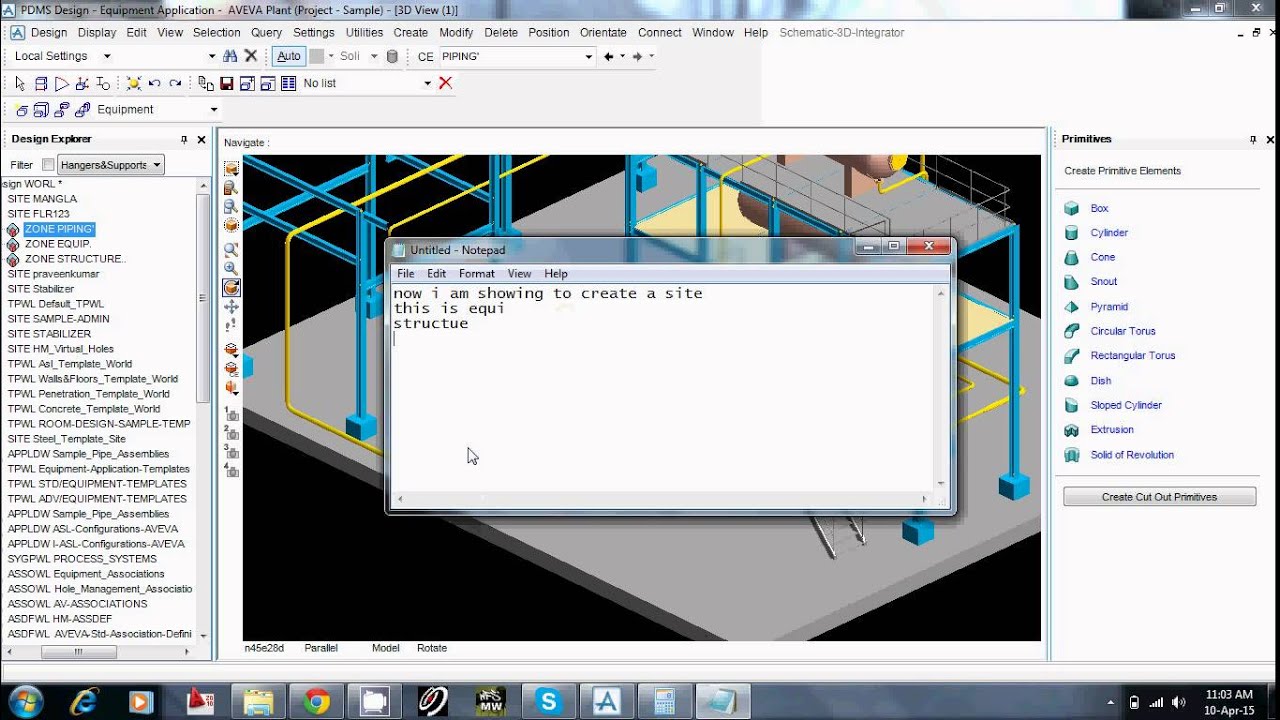
Task: Click the black X beside binoculars
Action: pyautogui.click(x=251, y=56)
